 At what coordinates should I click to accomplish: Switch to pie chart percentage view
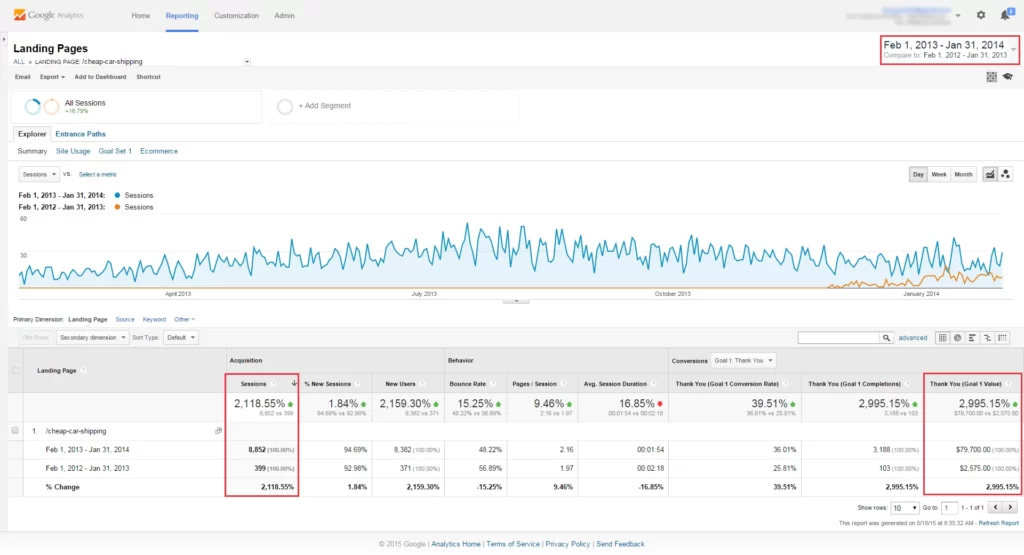tap(957, 338)
